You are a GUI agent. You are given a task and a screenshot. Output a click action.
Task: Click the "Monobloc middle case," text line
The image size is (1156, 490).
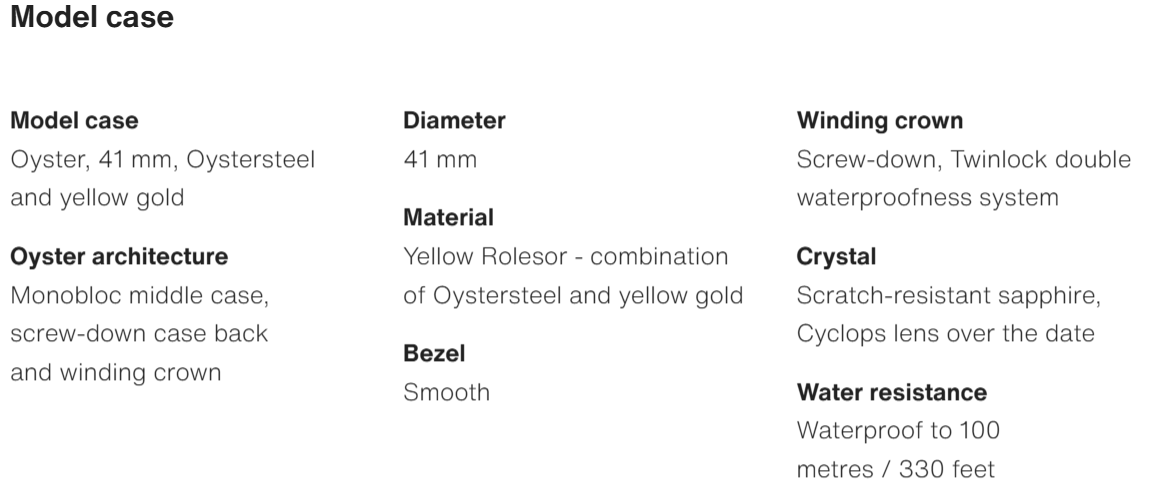[x=139, y=296]
